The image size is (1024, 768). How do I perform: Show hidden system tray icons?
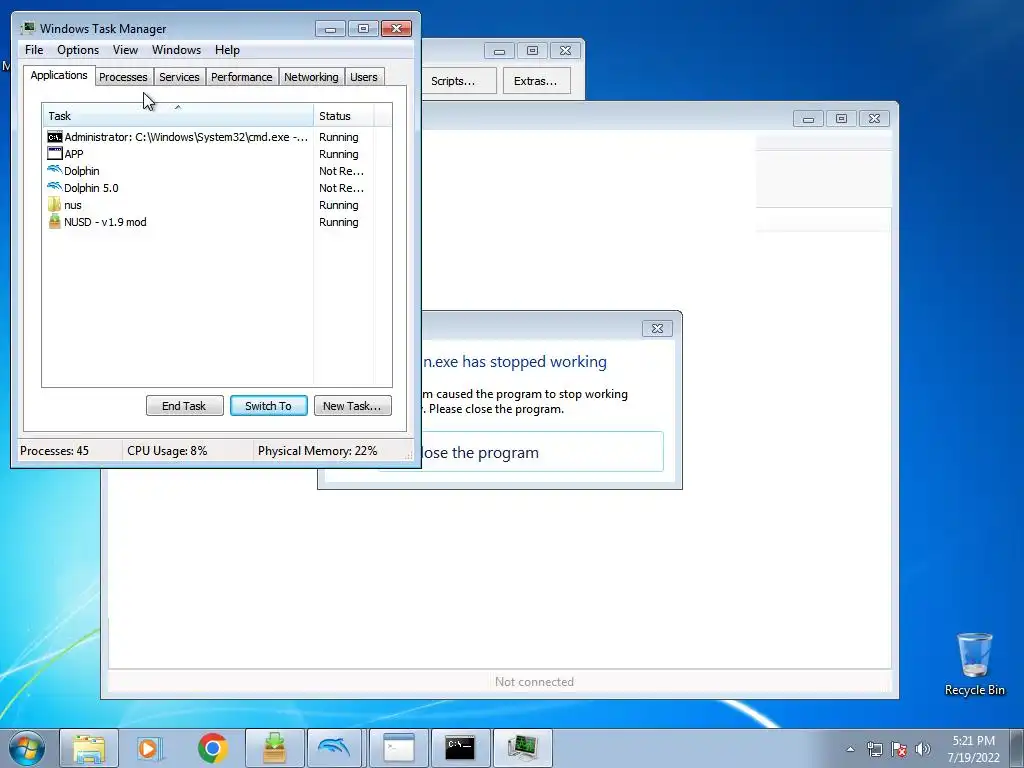click(x=850, y=749)
